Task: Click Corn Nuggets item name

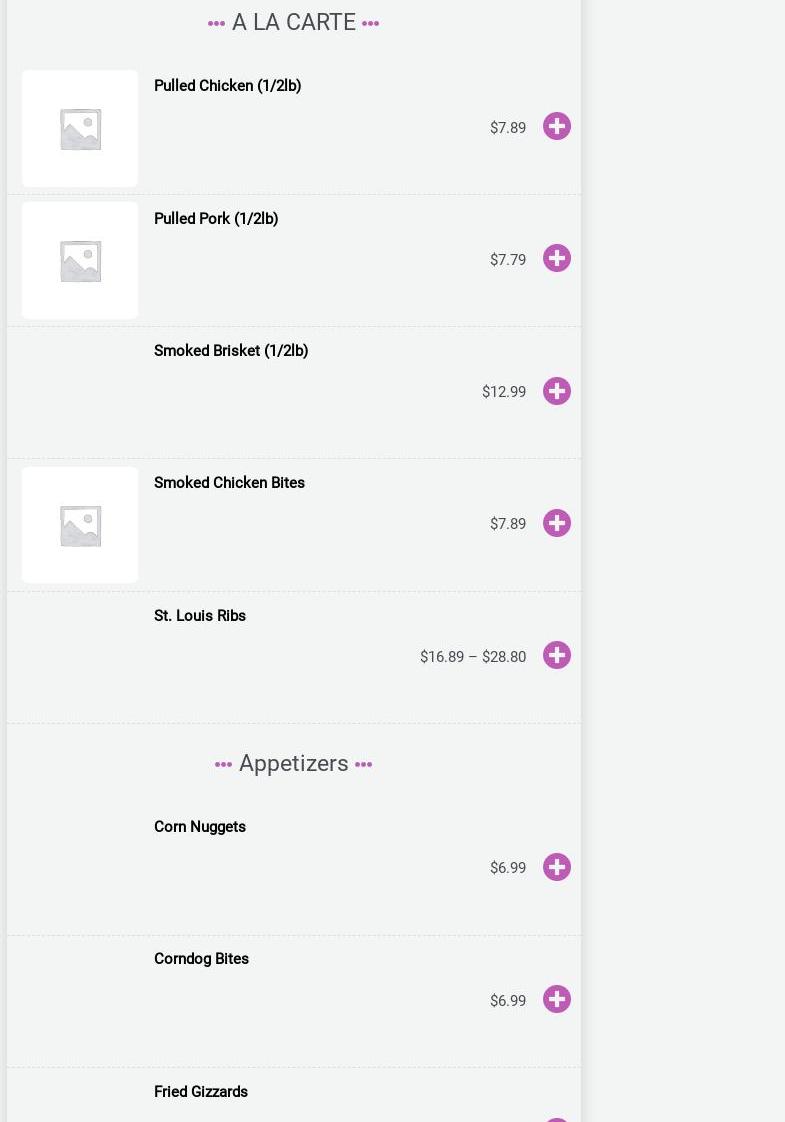Action: [200, 827]
